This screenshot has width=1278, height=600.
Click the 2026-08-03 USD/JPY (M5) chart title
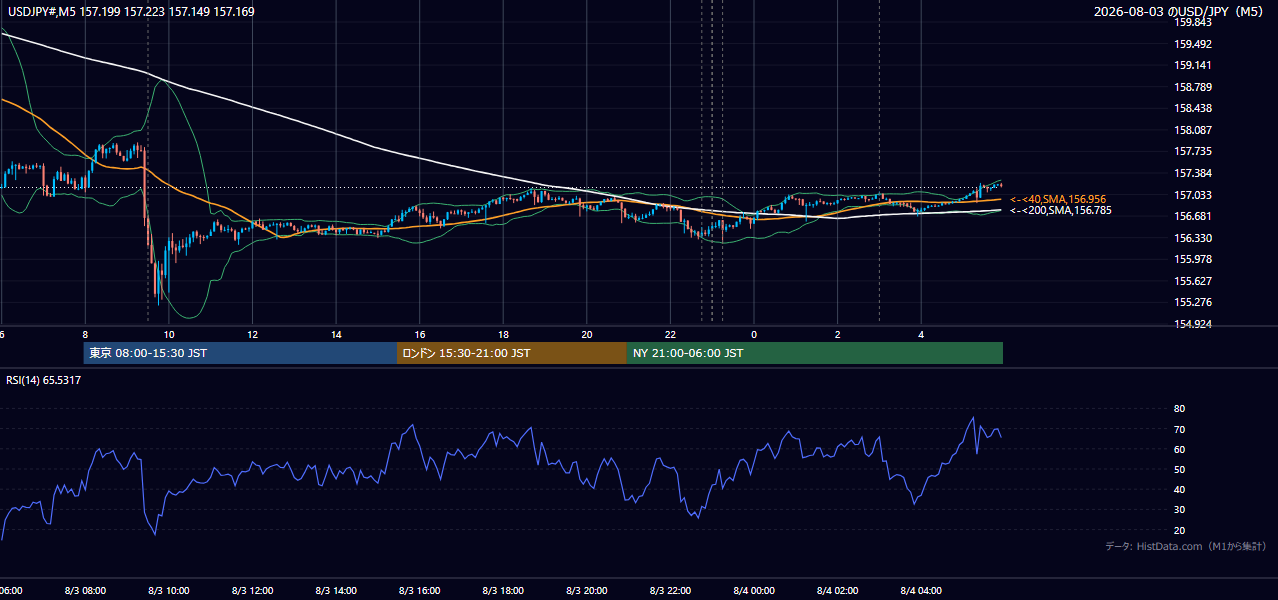coord(1180,11)
